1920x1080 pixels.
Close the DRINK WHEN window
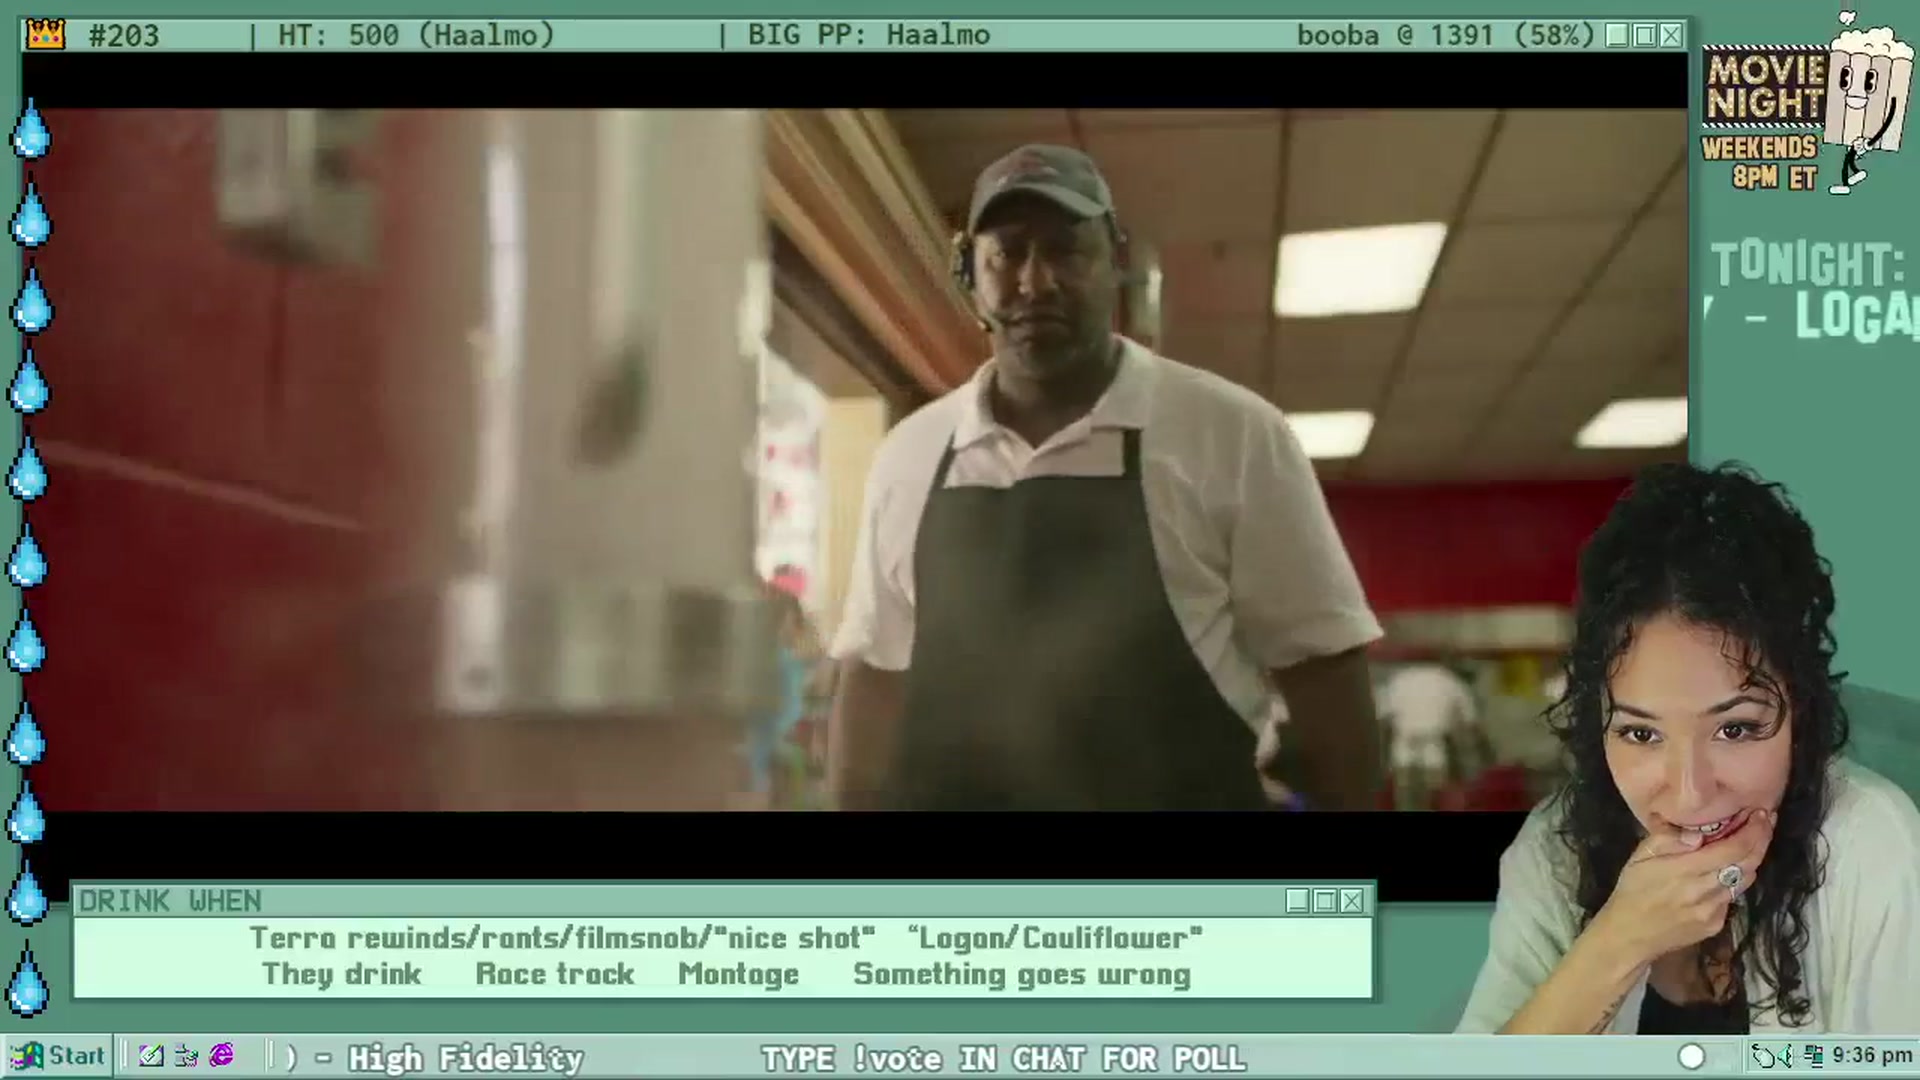pyautogui.click(x=1352, y=901)
